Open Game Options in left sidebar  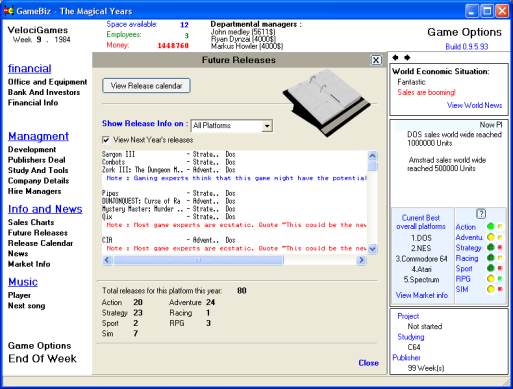pyautogui.click(x=39, y=346)
